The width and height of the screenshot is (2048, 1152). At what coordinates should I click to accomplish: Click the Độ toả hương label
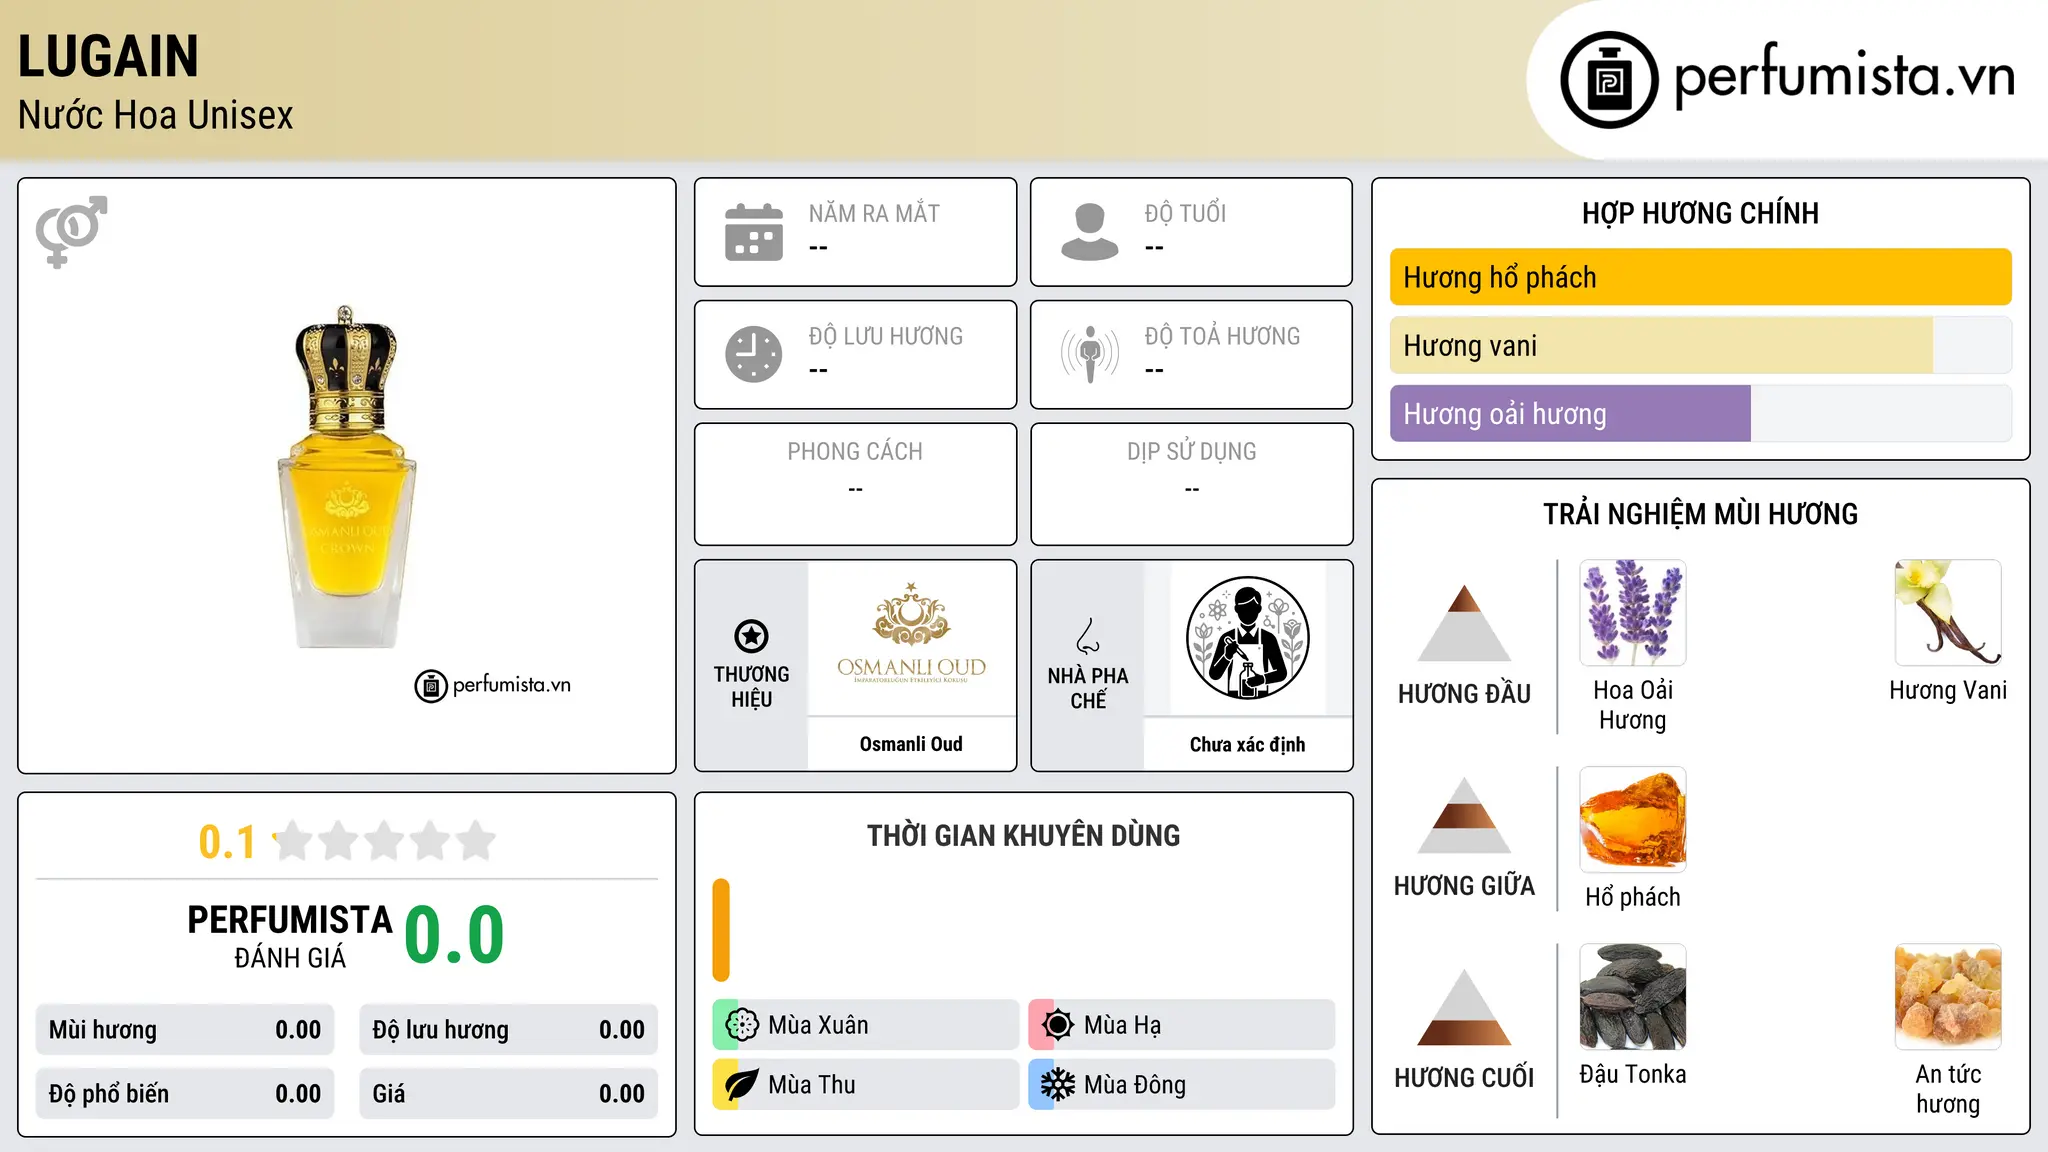1222,336
